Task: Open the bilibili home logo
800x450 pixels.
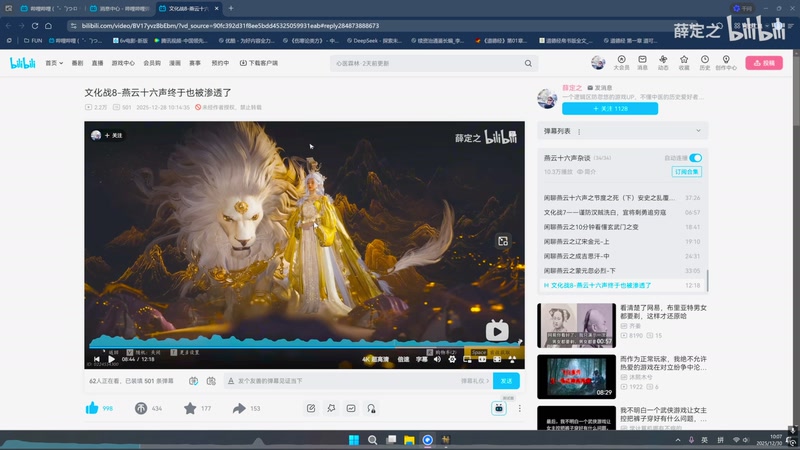Action: pos(22,63)
